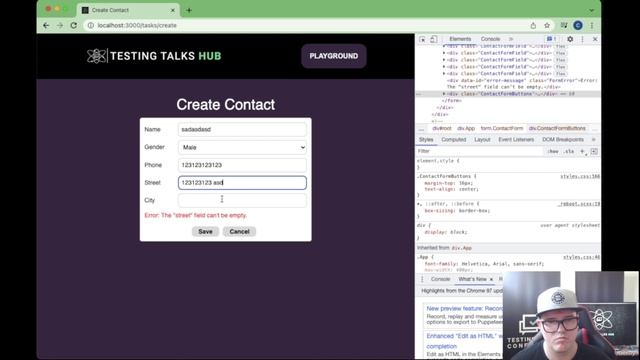Screen dimensions: 640x360
Task: Toggle the DevTools device toolbar
Action: click(x=433, y=39)
